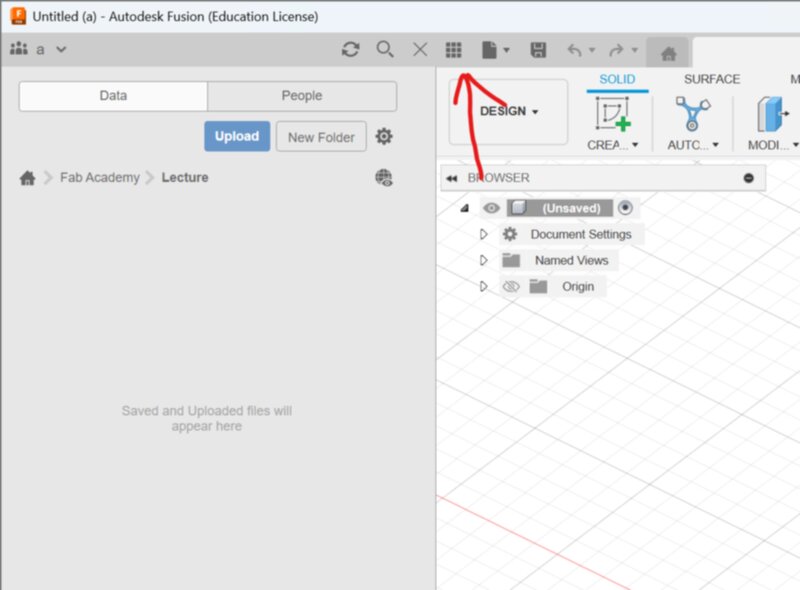Open the MODIFY menu dropdown
Viewport: 800px width, 590px height.
pos(773,145)
